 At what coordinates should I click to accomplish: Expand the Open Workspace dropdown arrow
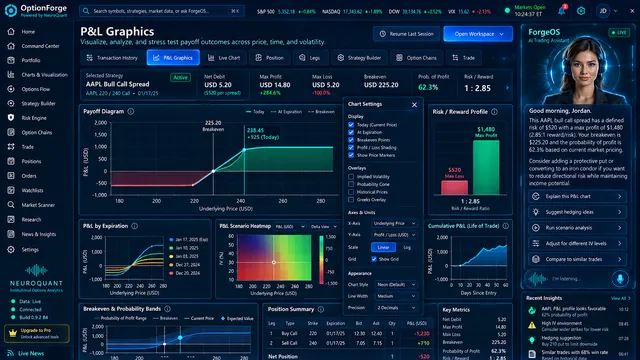502,34
